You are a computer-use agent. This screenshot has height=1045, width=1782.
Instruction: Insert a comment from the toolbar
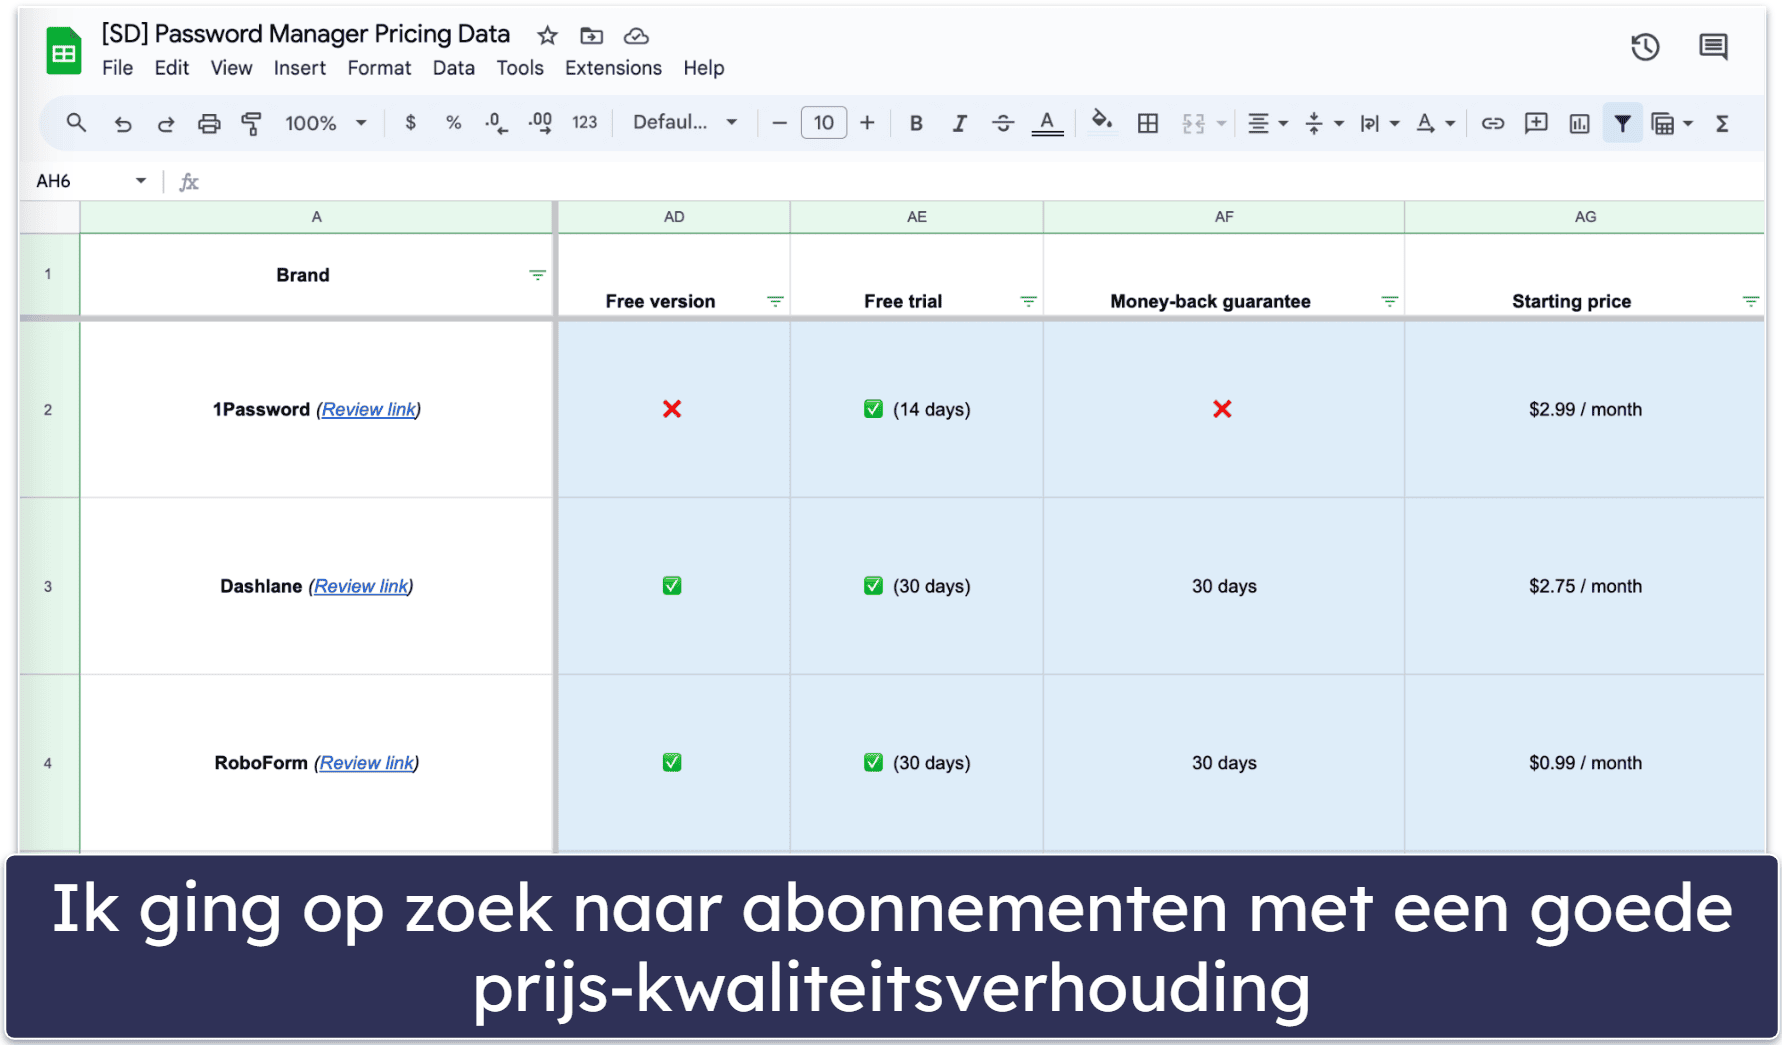click(x=1536, y=123)
